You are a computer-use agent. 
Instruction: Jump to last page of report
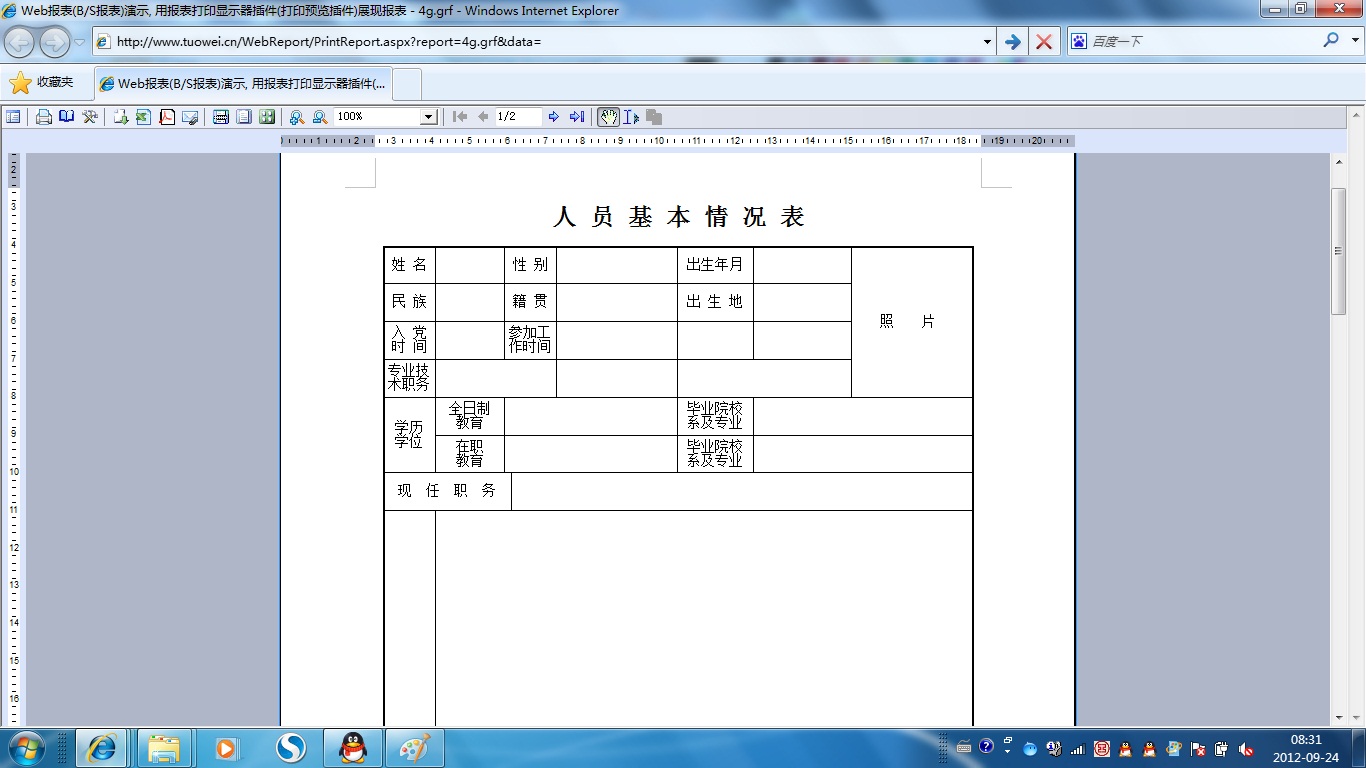tap(577, 117)
